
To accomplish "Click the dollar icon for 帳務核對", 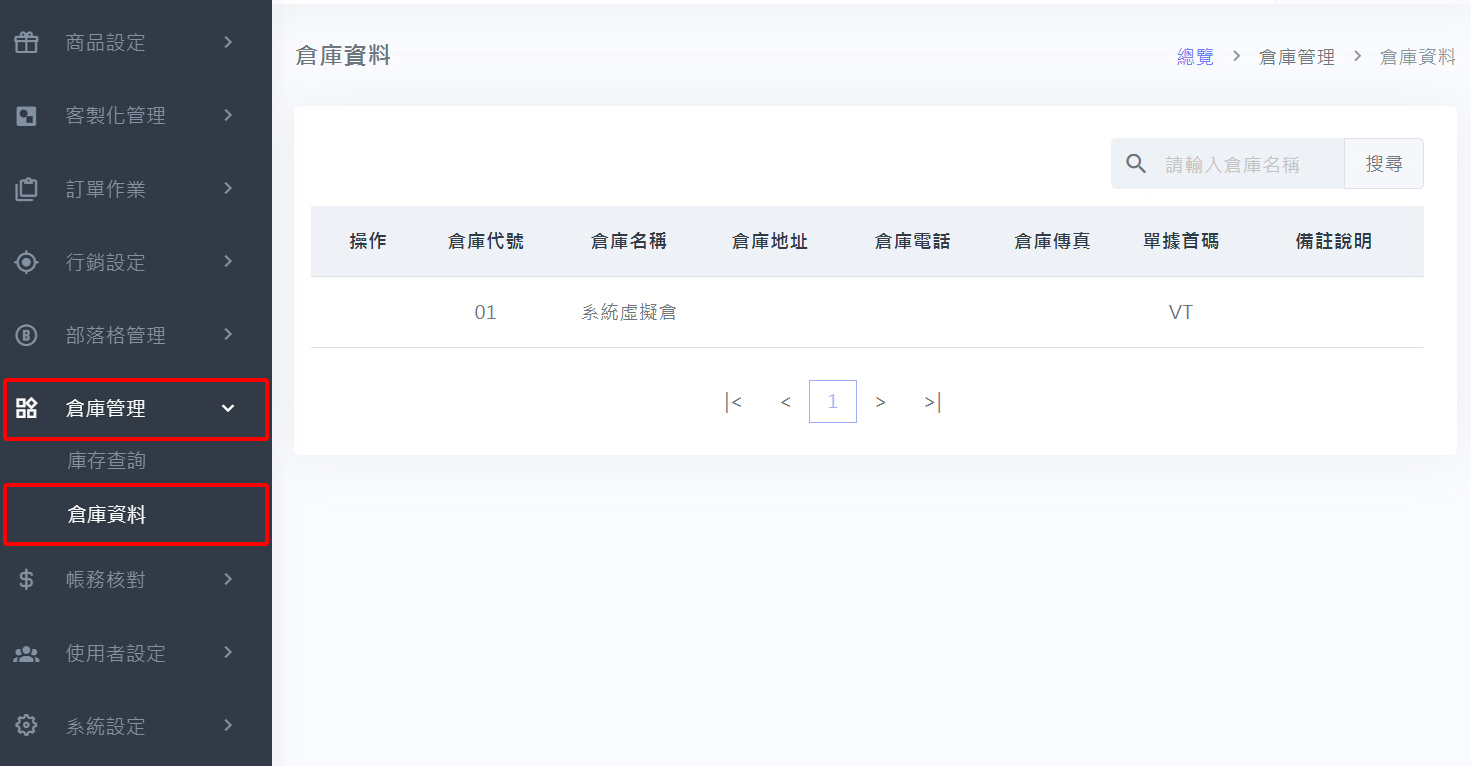I will pyautogui.click(x=27, y=579).
